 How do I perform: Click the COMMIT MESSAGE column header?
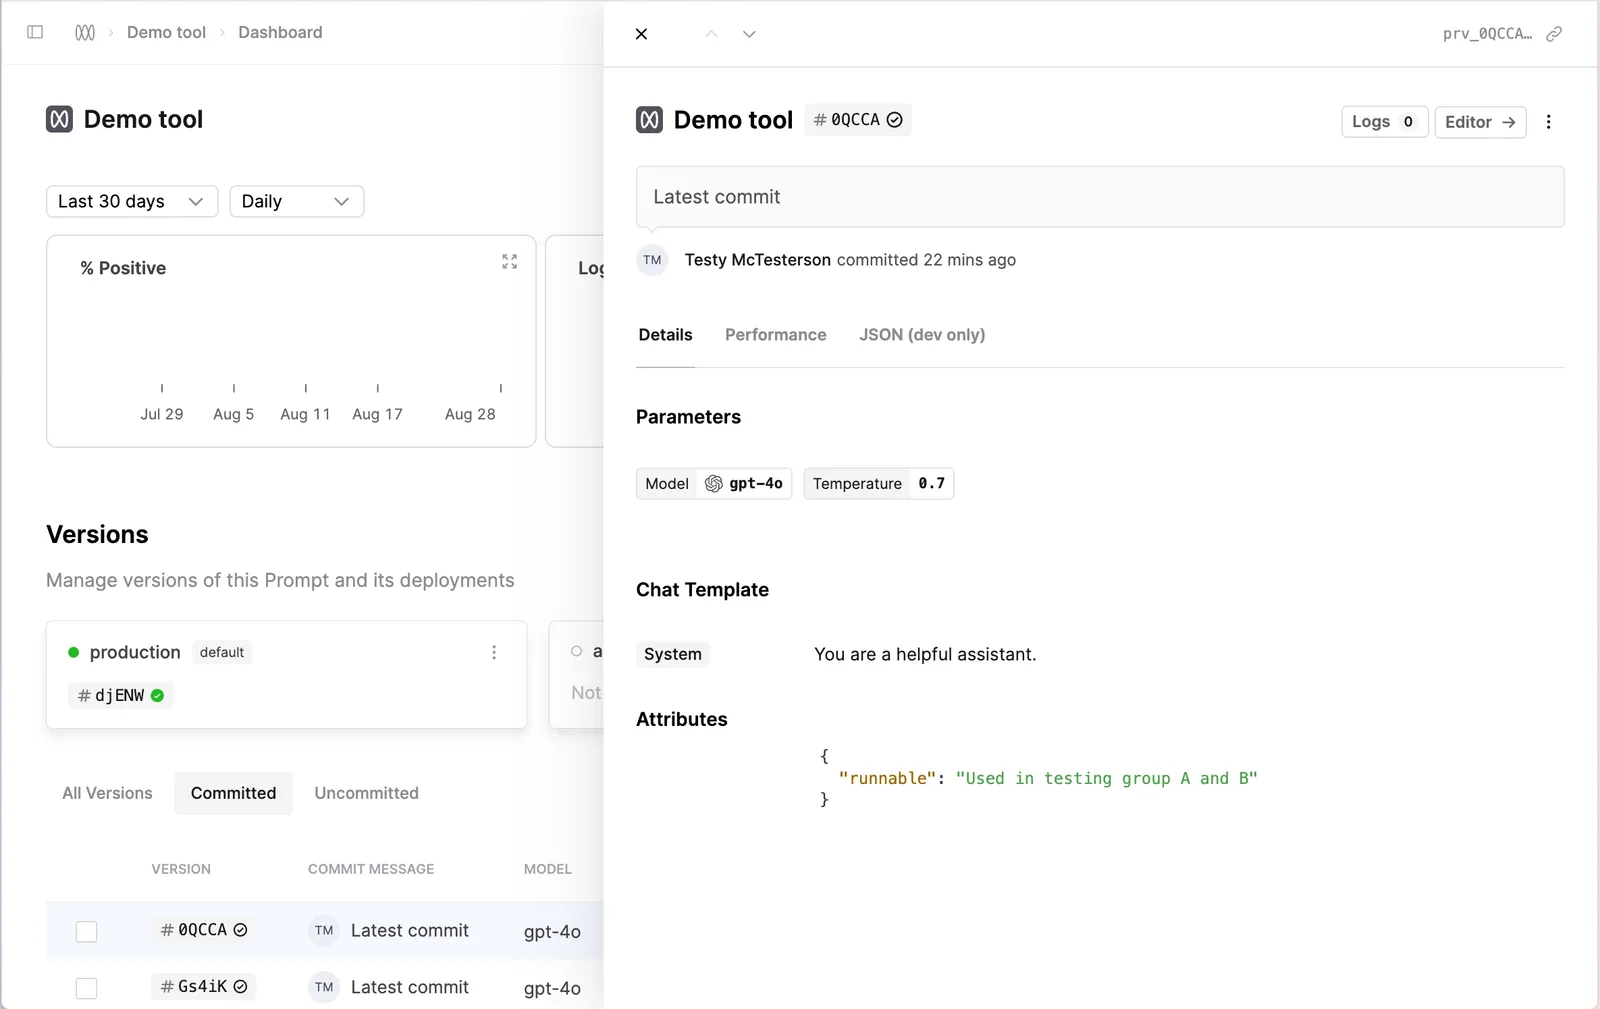click(371, 869)
